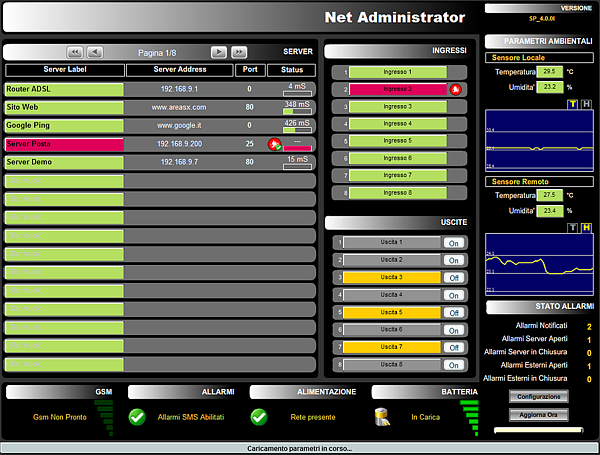Click the battery charging icon
600x455 pixels.
pos(381,416)
